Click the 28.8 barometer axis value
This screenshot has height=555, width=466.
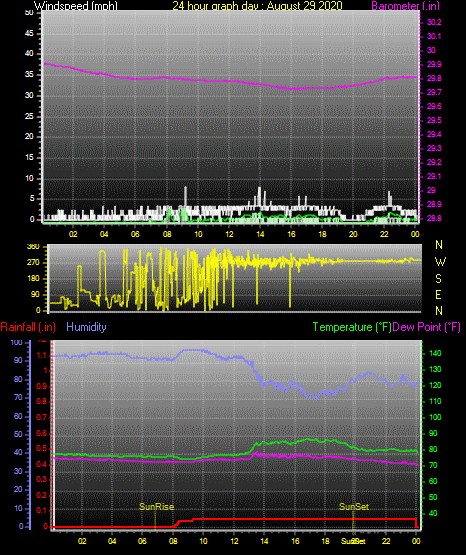[434, 218]
